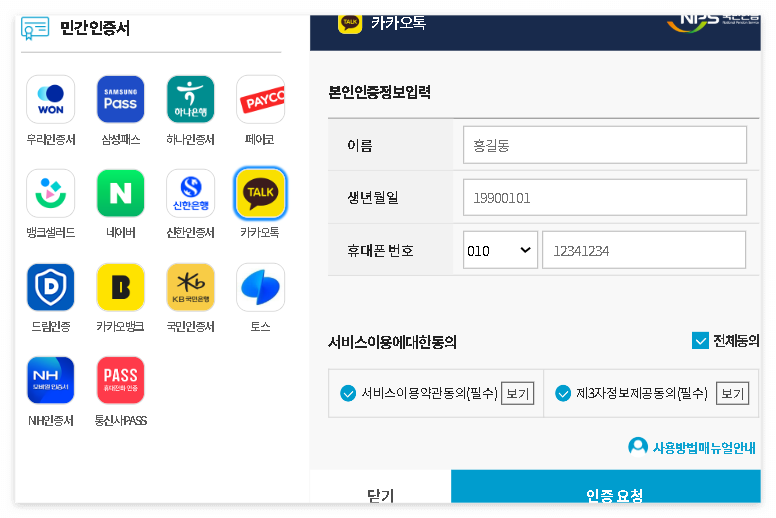Click the 삼성패스 label text
776x518 pixels.
(x=120, y=140)
